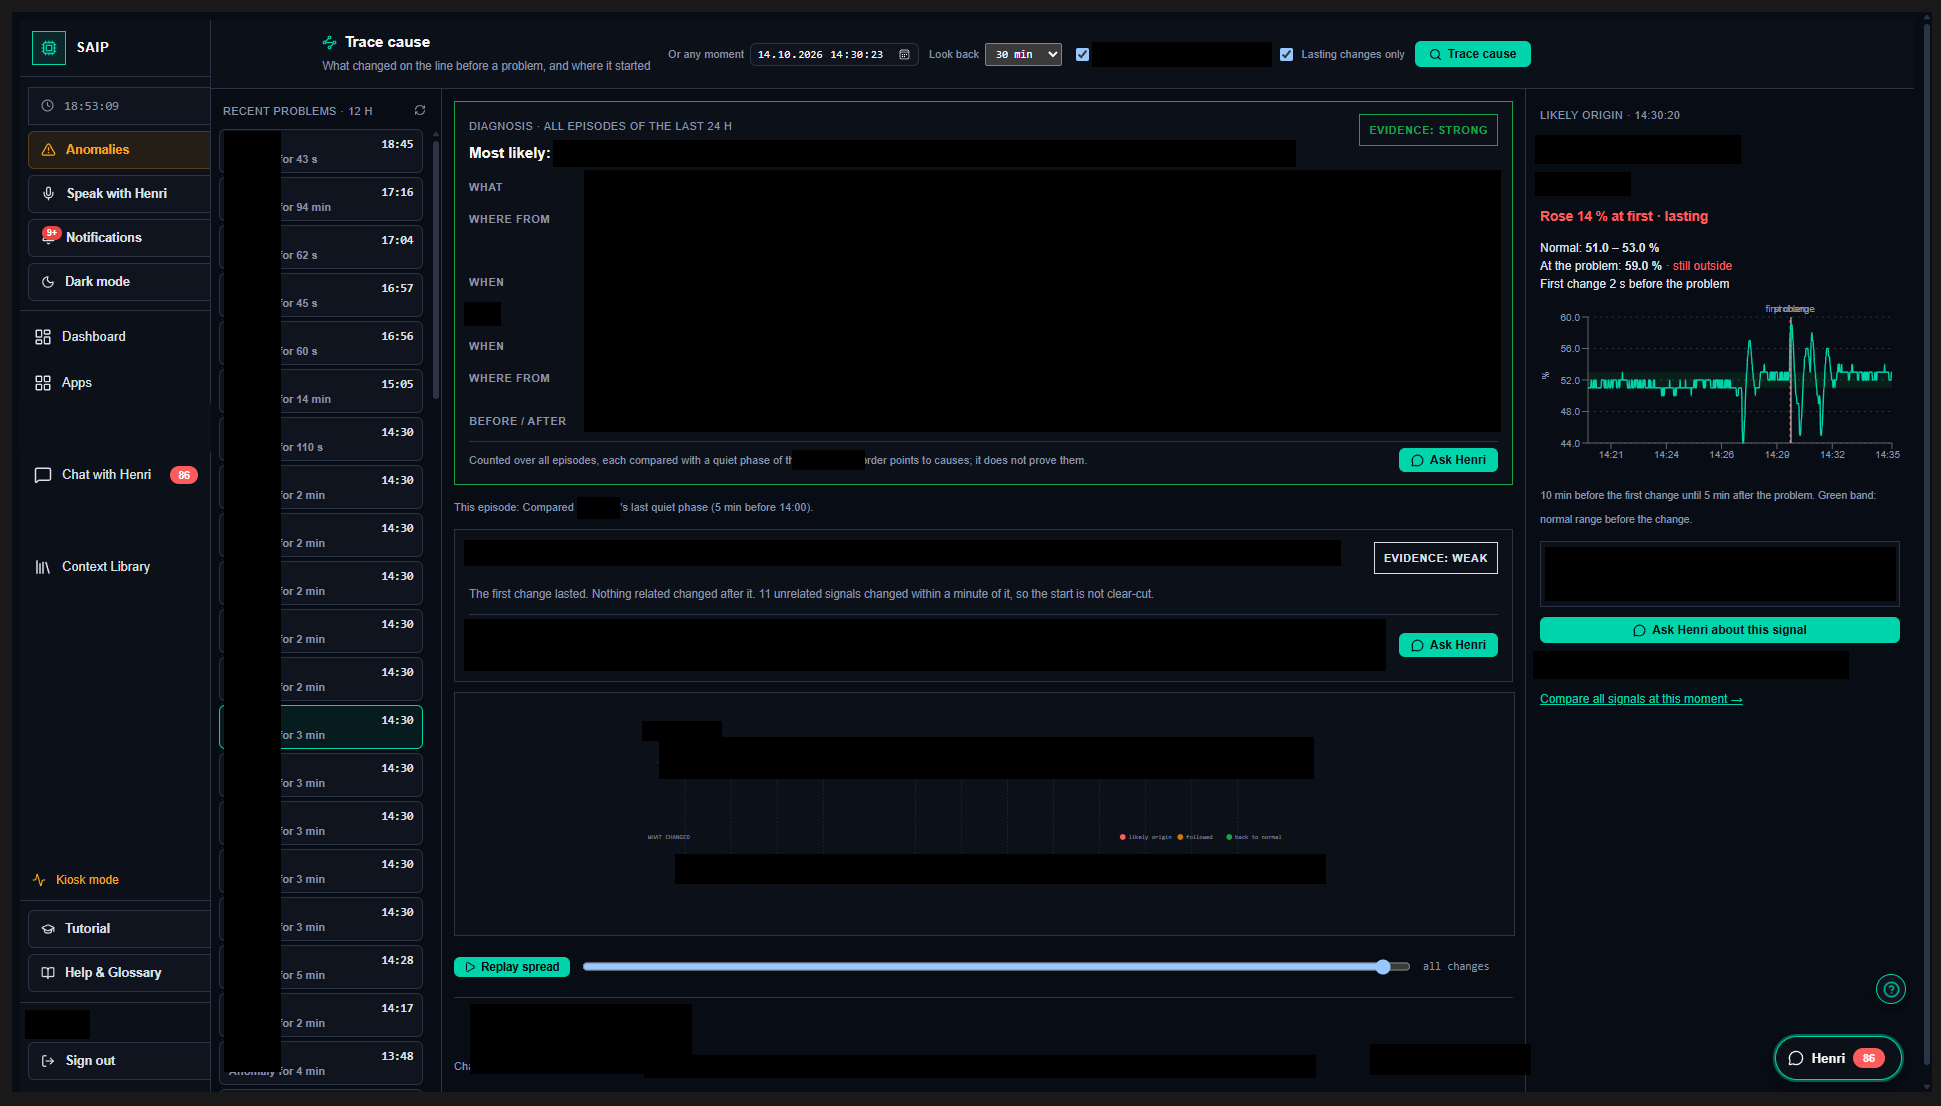Click the EVIDENCE: WEAK badge

click(x=1435, y=558)
